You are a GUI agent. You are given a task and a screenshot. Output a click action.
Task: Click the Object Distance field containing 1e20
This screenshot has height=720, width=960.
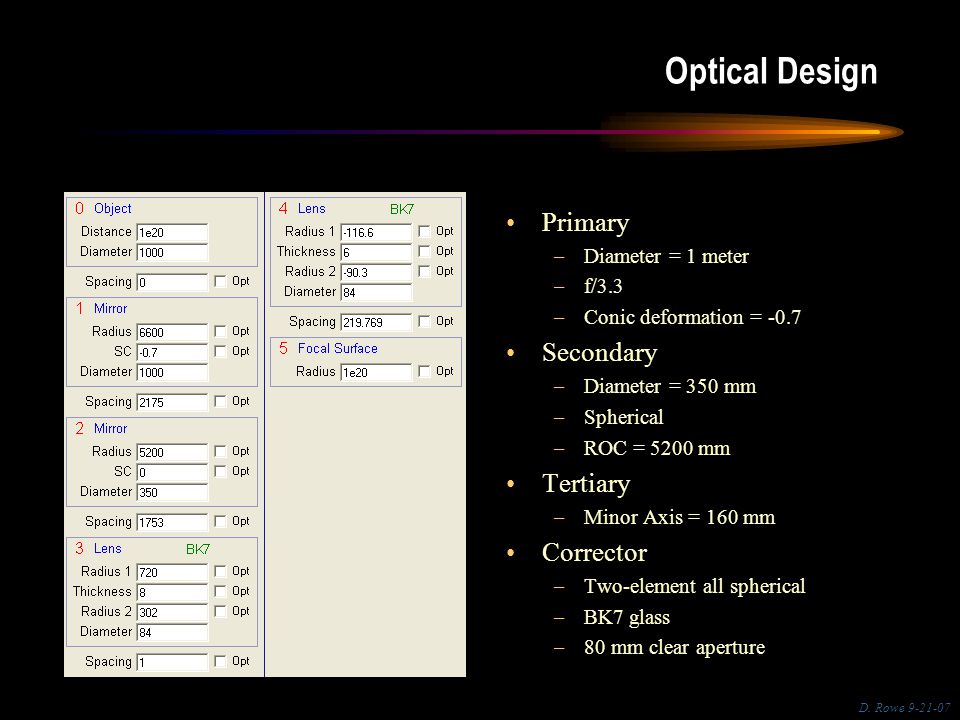[x=172, y=232]
